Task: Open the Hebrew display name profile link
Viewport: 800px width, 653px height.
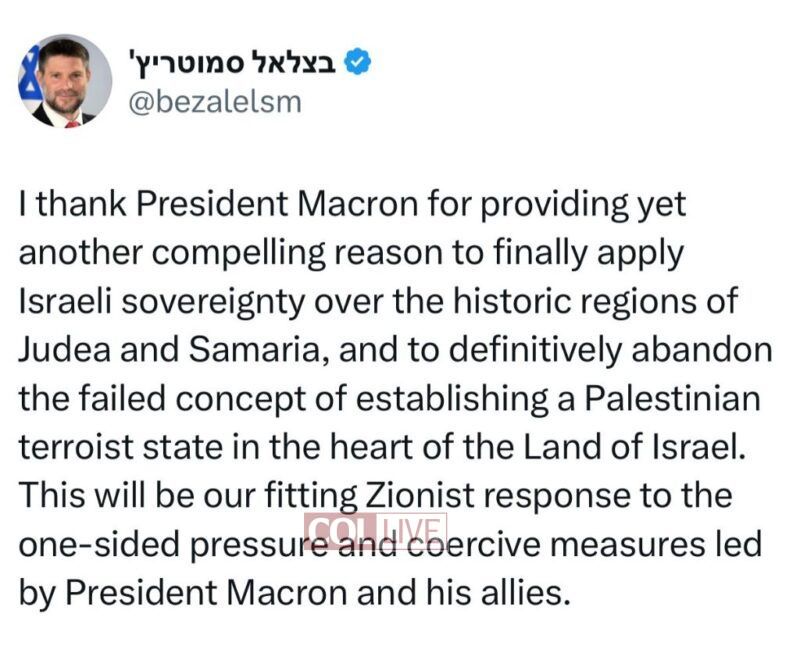Action: [234, 65]
